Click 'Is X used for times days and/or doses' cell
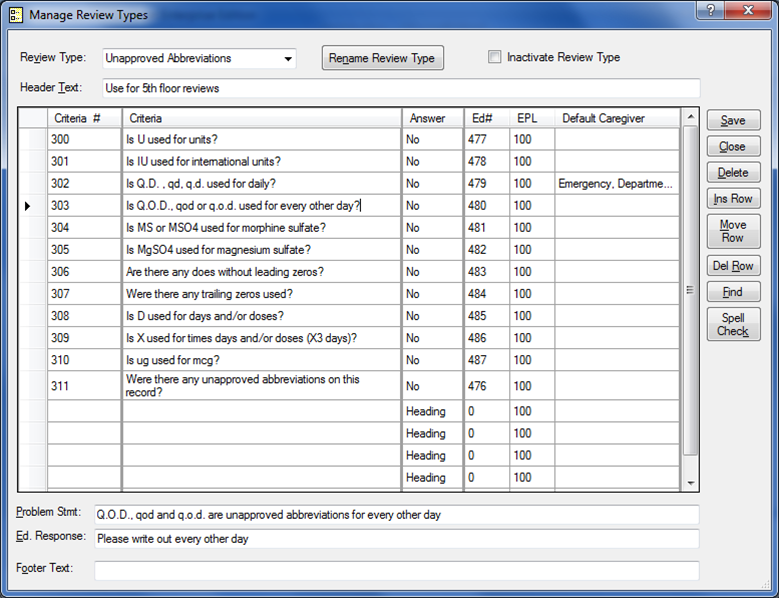 (x=261, y=338)
